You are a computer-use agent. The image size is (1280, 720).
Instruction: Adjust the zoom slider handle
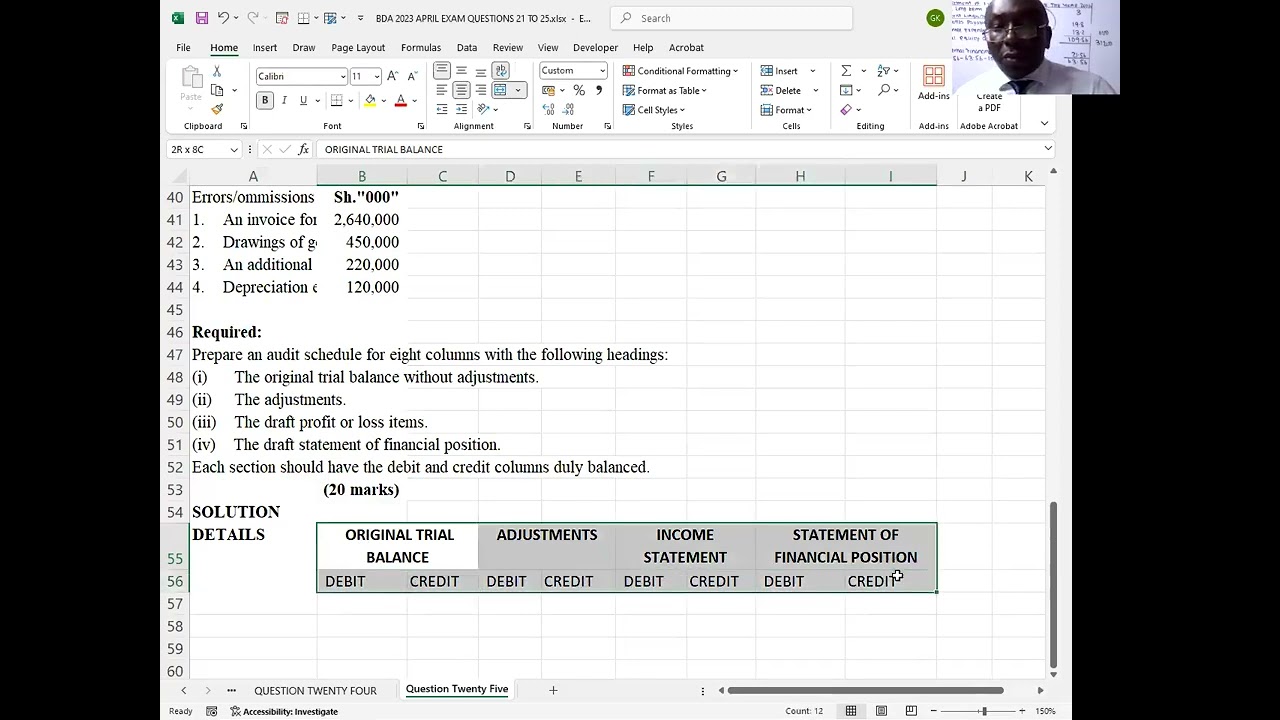(984, 711)
